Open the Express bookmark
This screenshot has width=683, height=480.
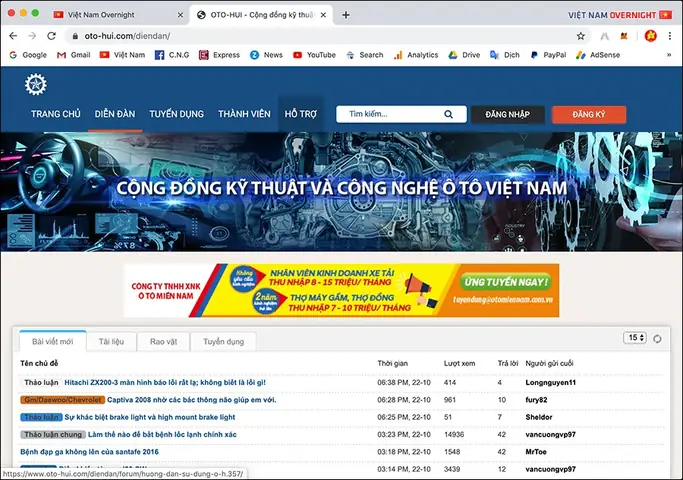(x=219, y=55)
